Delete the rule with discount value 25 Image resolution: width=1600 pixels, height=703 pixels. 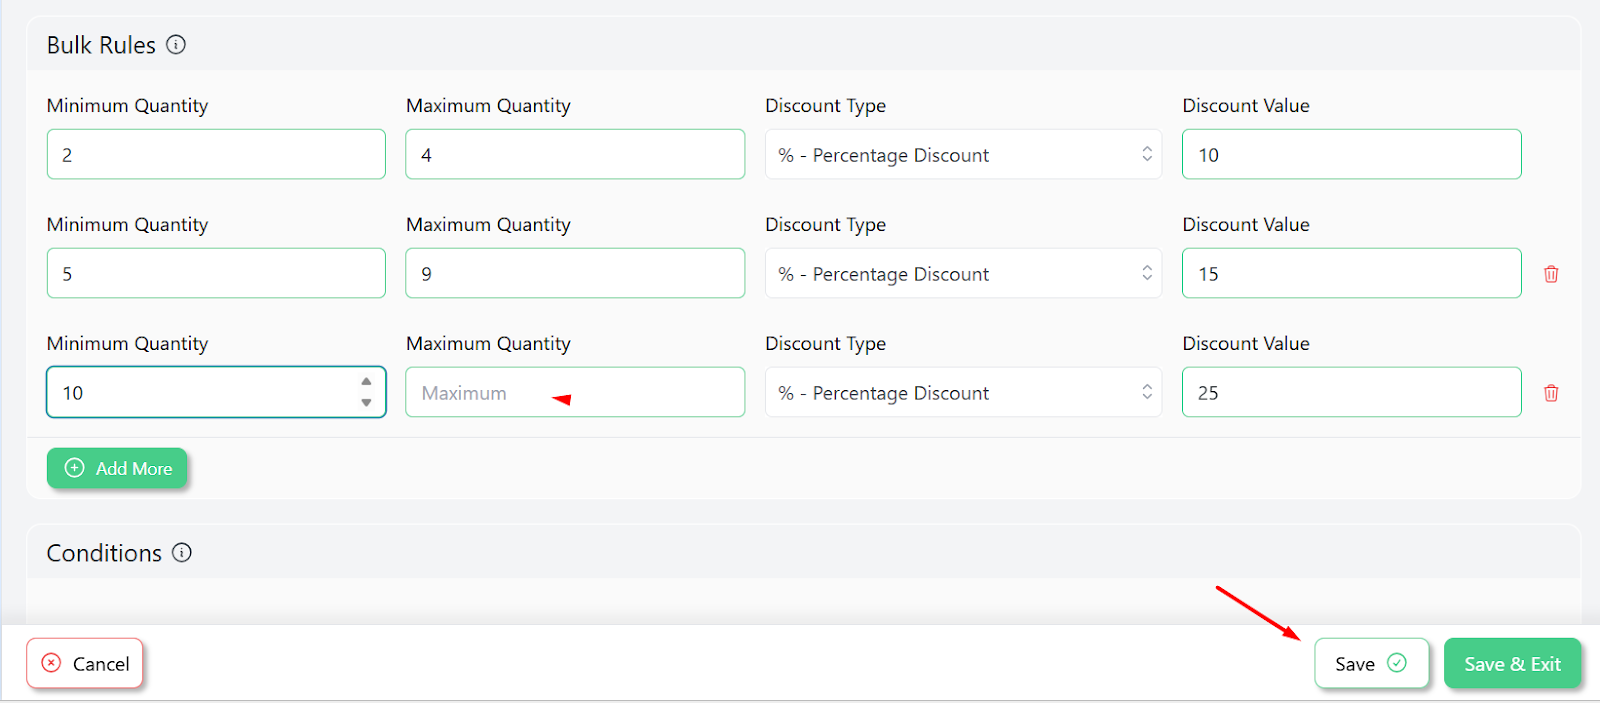coord(1551,393)
